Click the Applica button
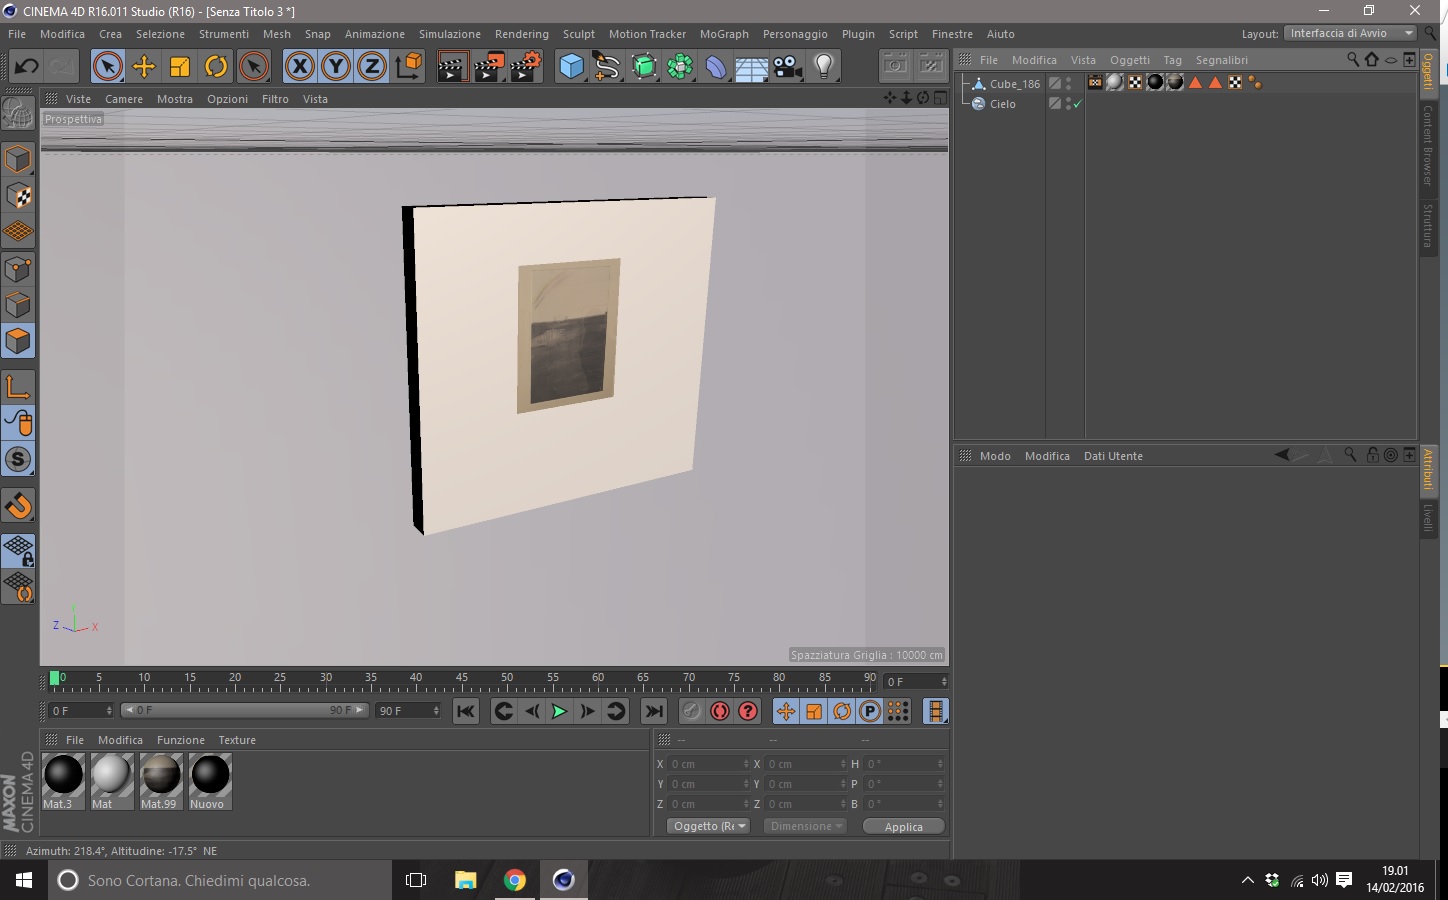 903,826
